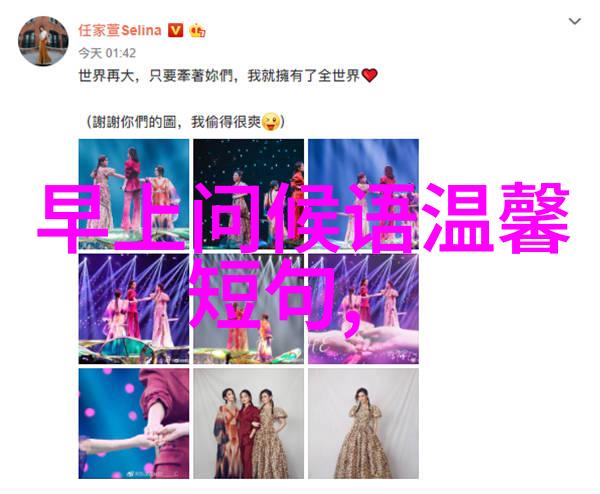Viewport: 600px width, 494px height.
Task: Open purple hands stage photo middle-right
Action: [x=364, y=309]
